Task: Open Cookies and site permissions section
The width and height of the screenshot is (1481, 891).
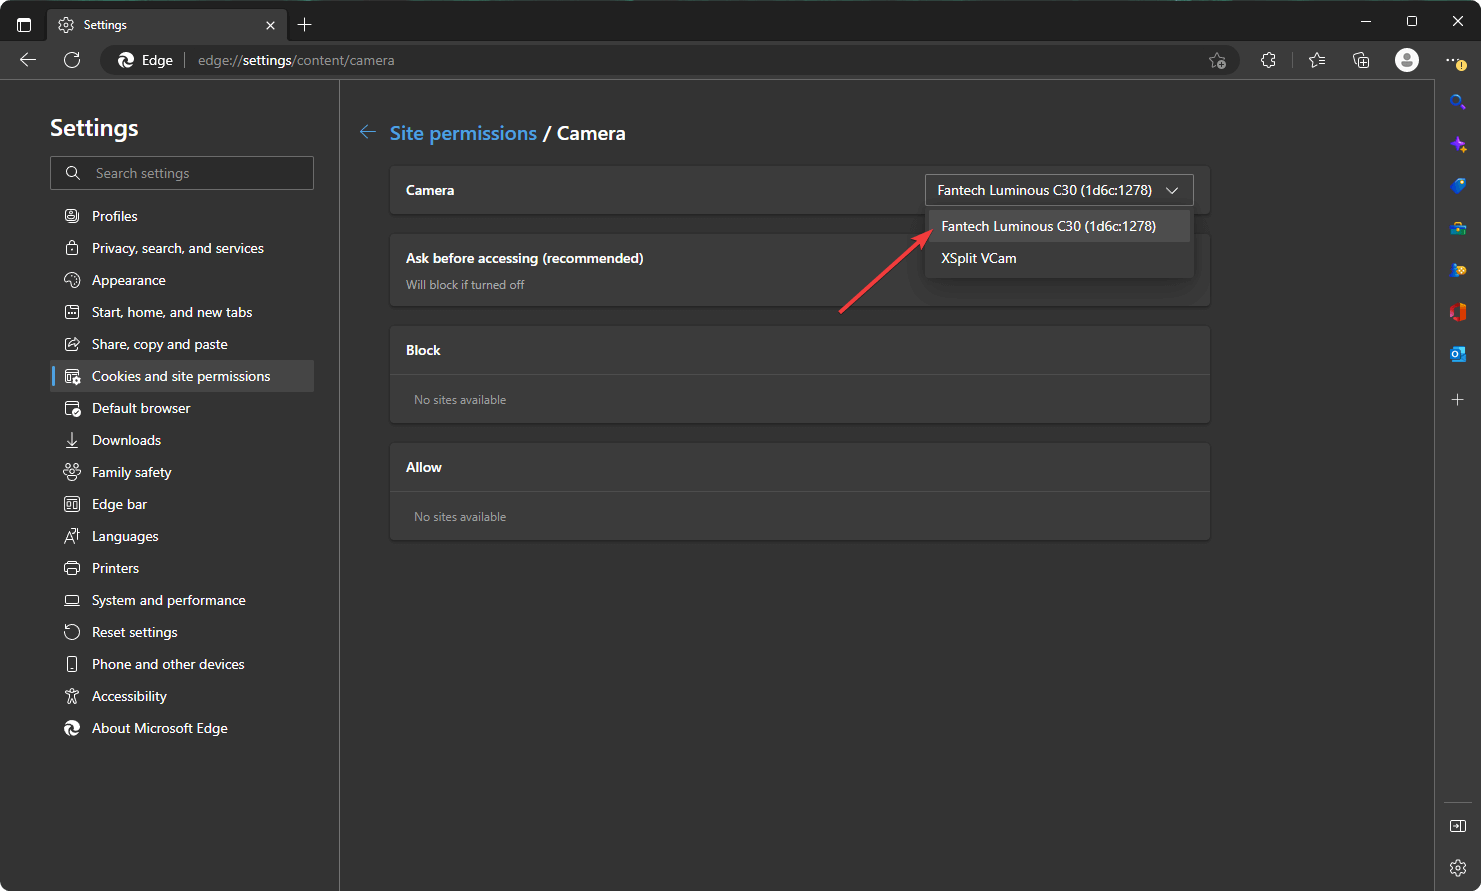Action: click(x=181, y=376)
